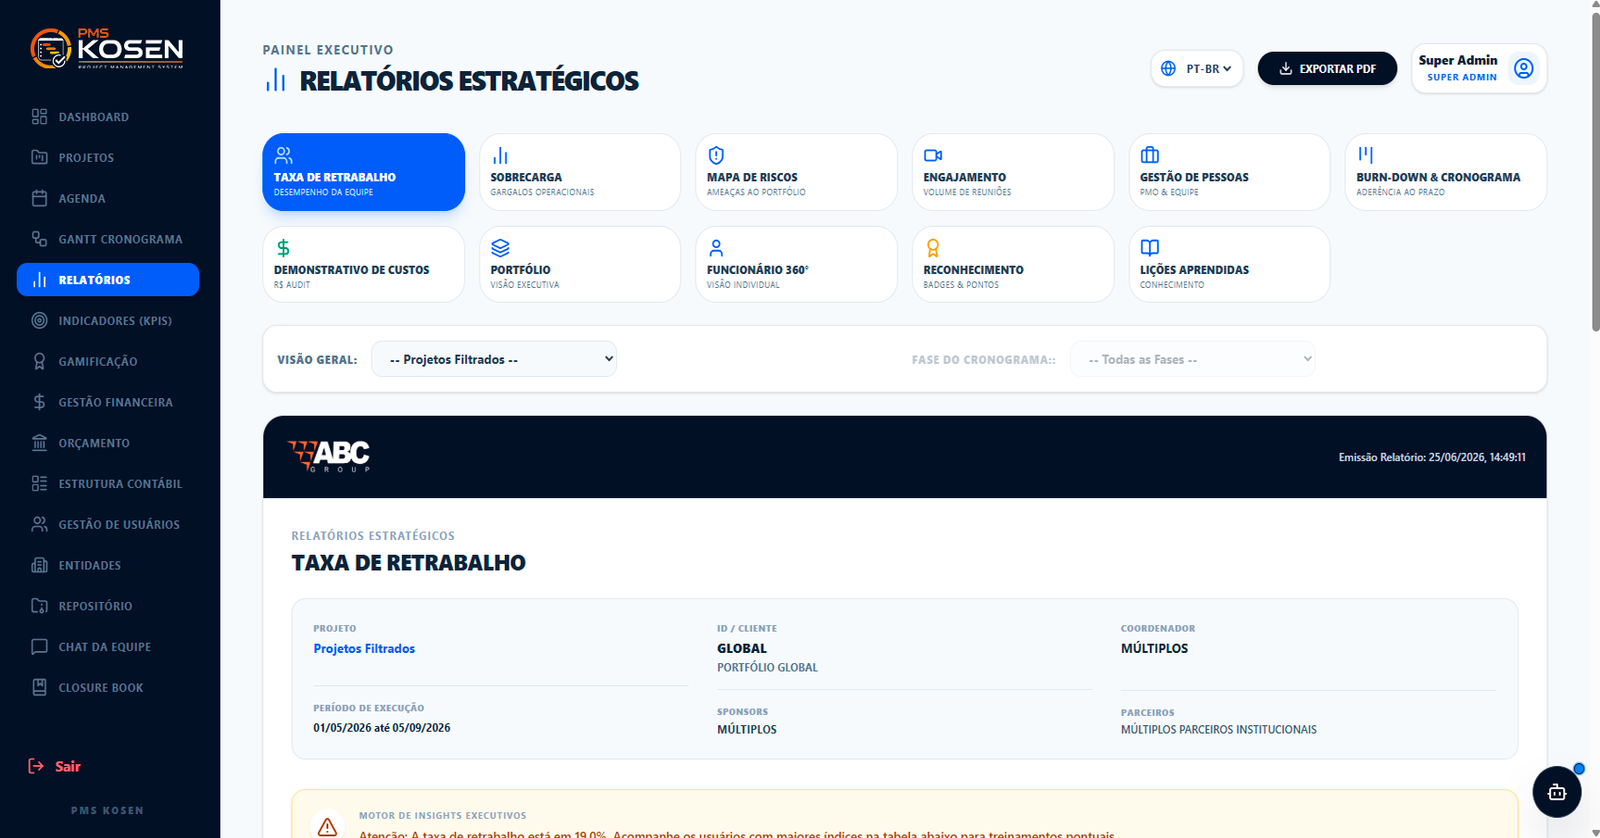Click the ABC Group logo in report header
This screenshot has height=838, width=1600.
pyautogui.click(x=329, y=456)
